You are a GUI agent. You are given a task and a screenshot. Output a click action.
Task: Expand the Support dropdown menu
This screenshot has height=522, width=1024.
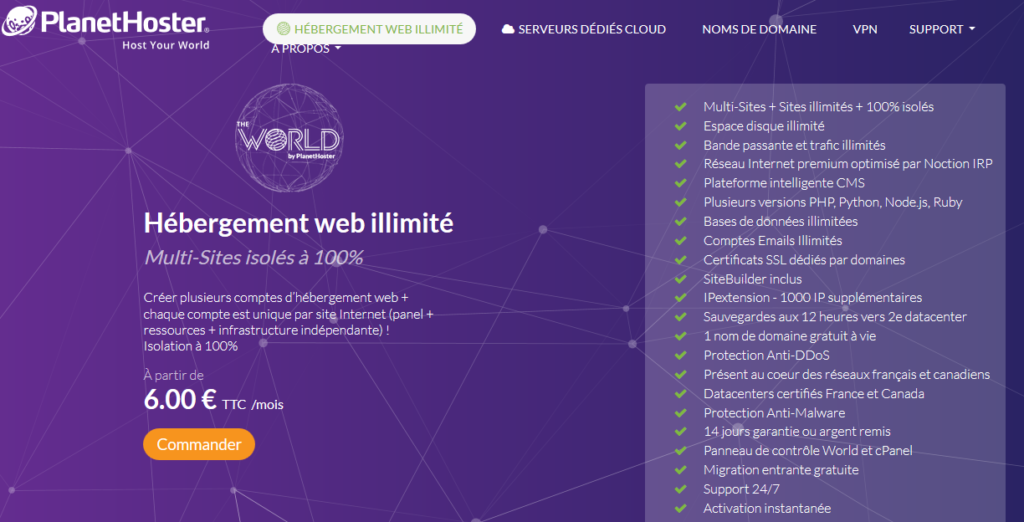942,29
